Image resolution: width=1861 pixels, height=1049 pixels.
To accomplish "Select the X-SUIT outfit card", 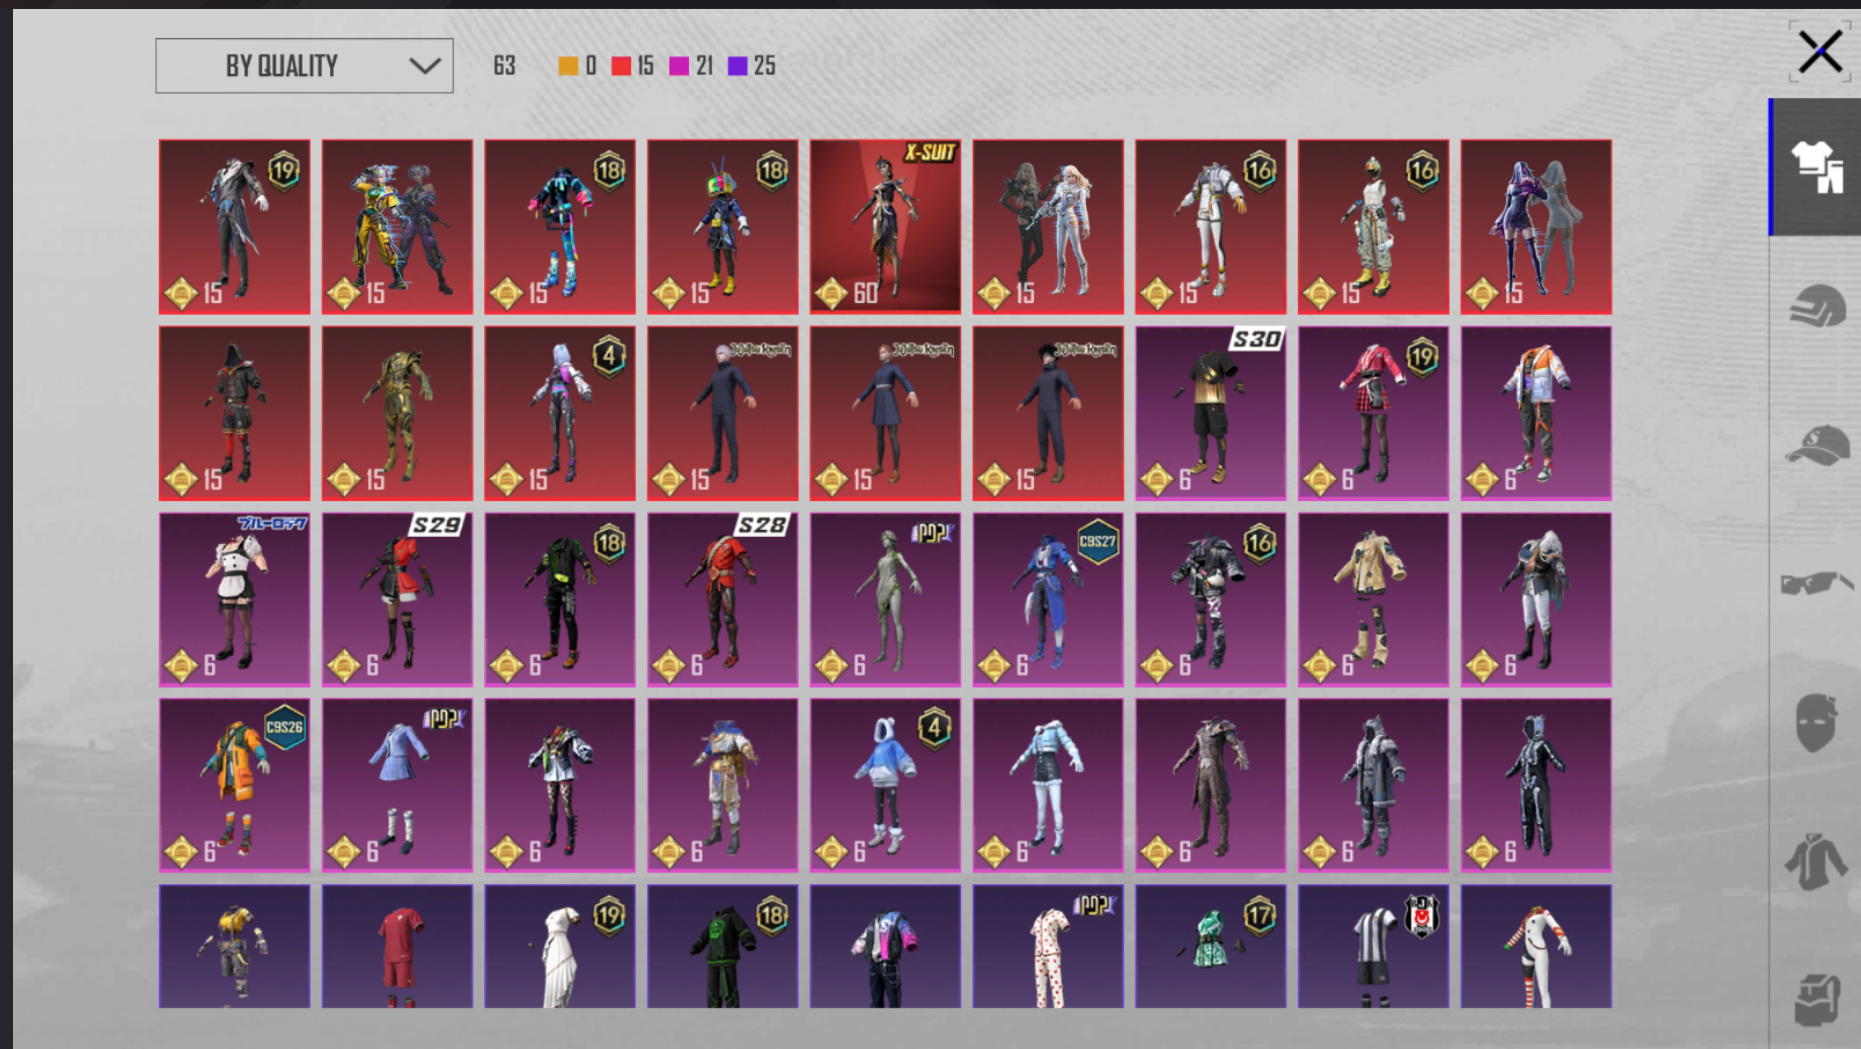I will 885,226.
